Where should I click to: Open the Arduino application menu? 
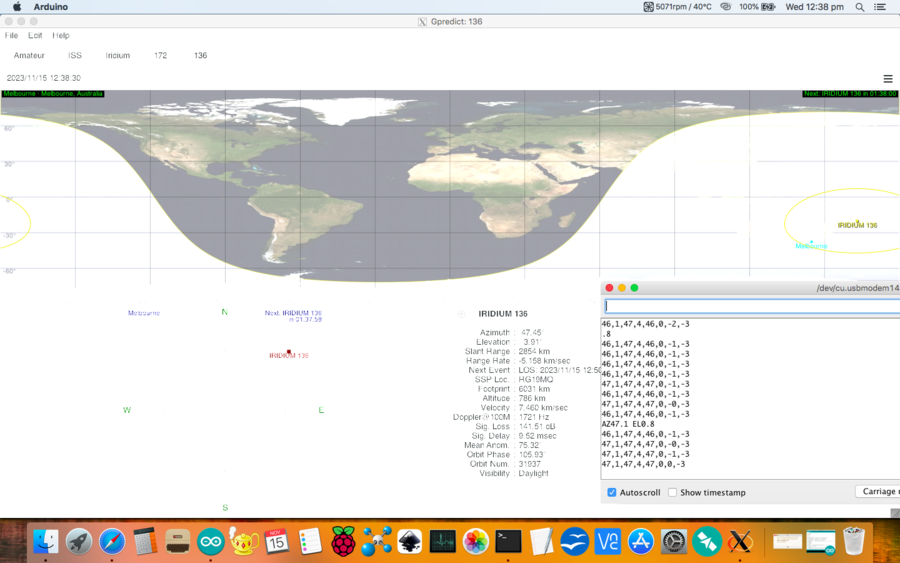(x=50, y=7)
